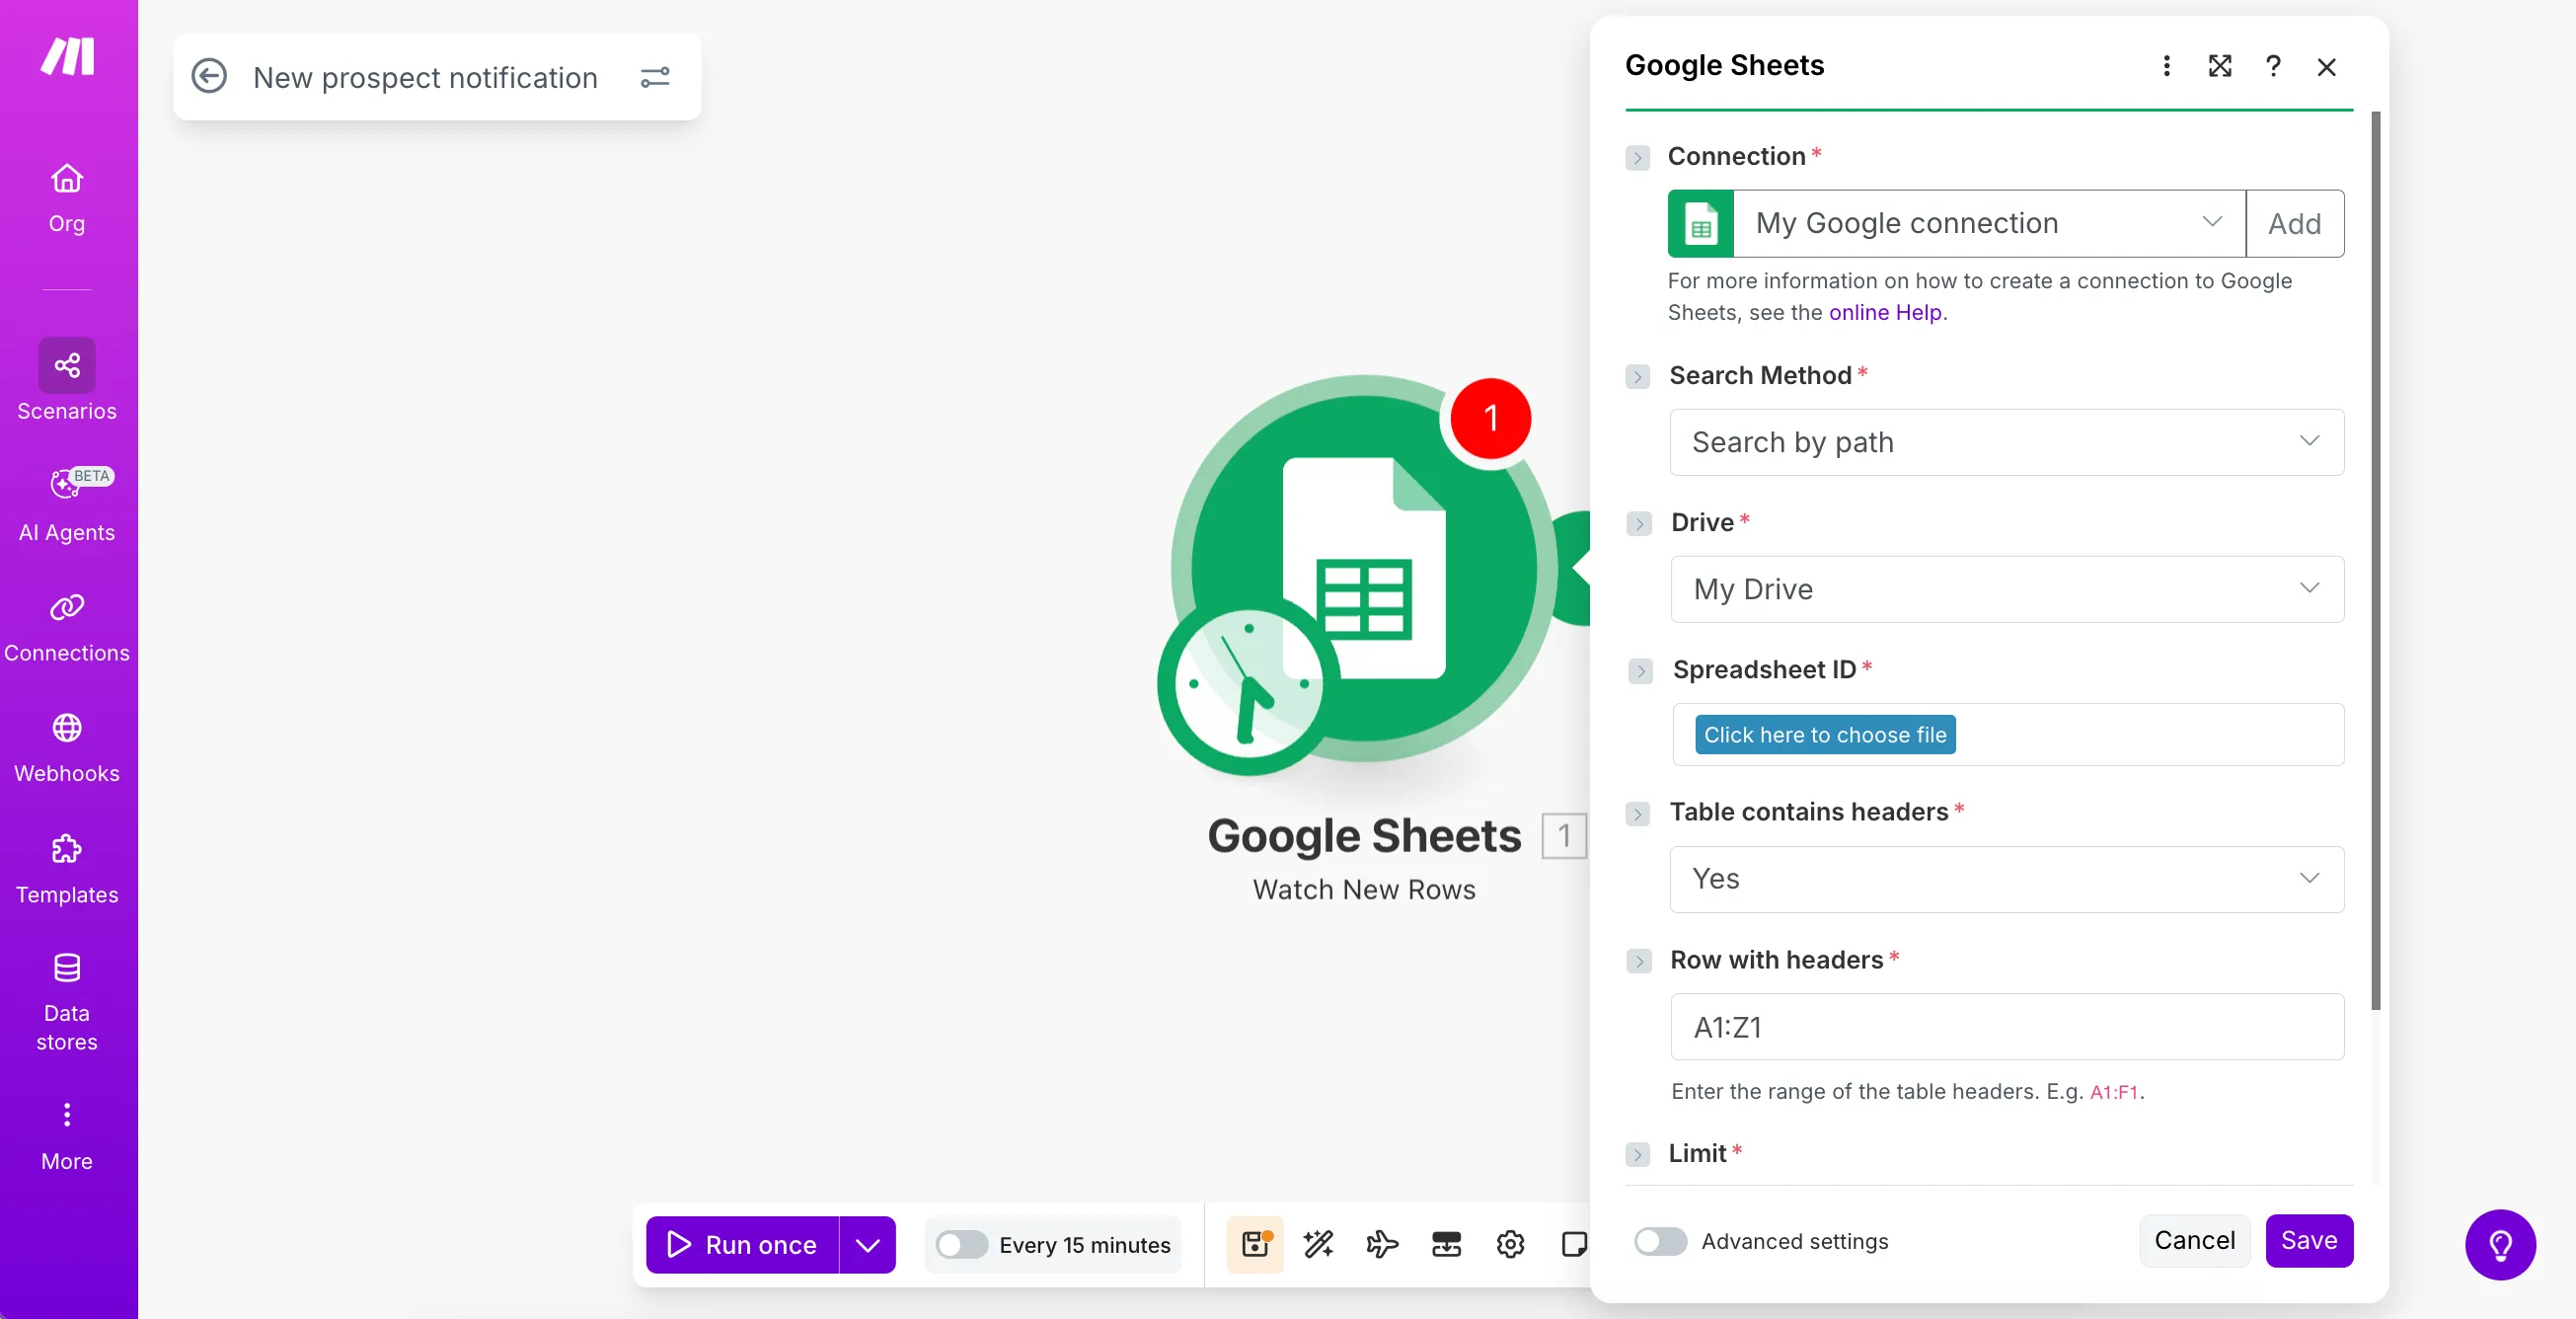This screenshot has width=2576, height=1319.
Task: Open scenario settings gear icon
Action: [1510, 1244]
